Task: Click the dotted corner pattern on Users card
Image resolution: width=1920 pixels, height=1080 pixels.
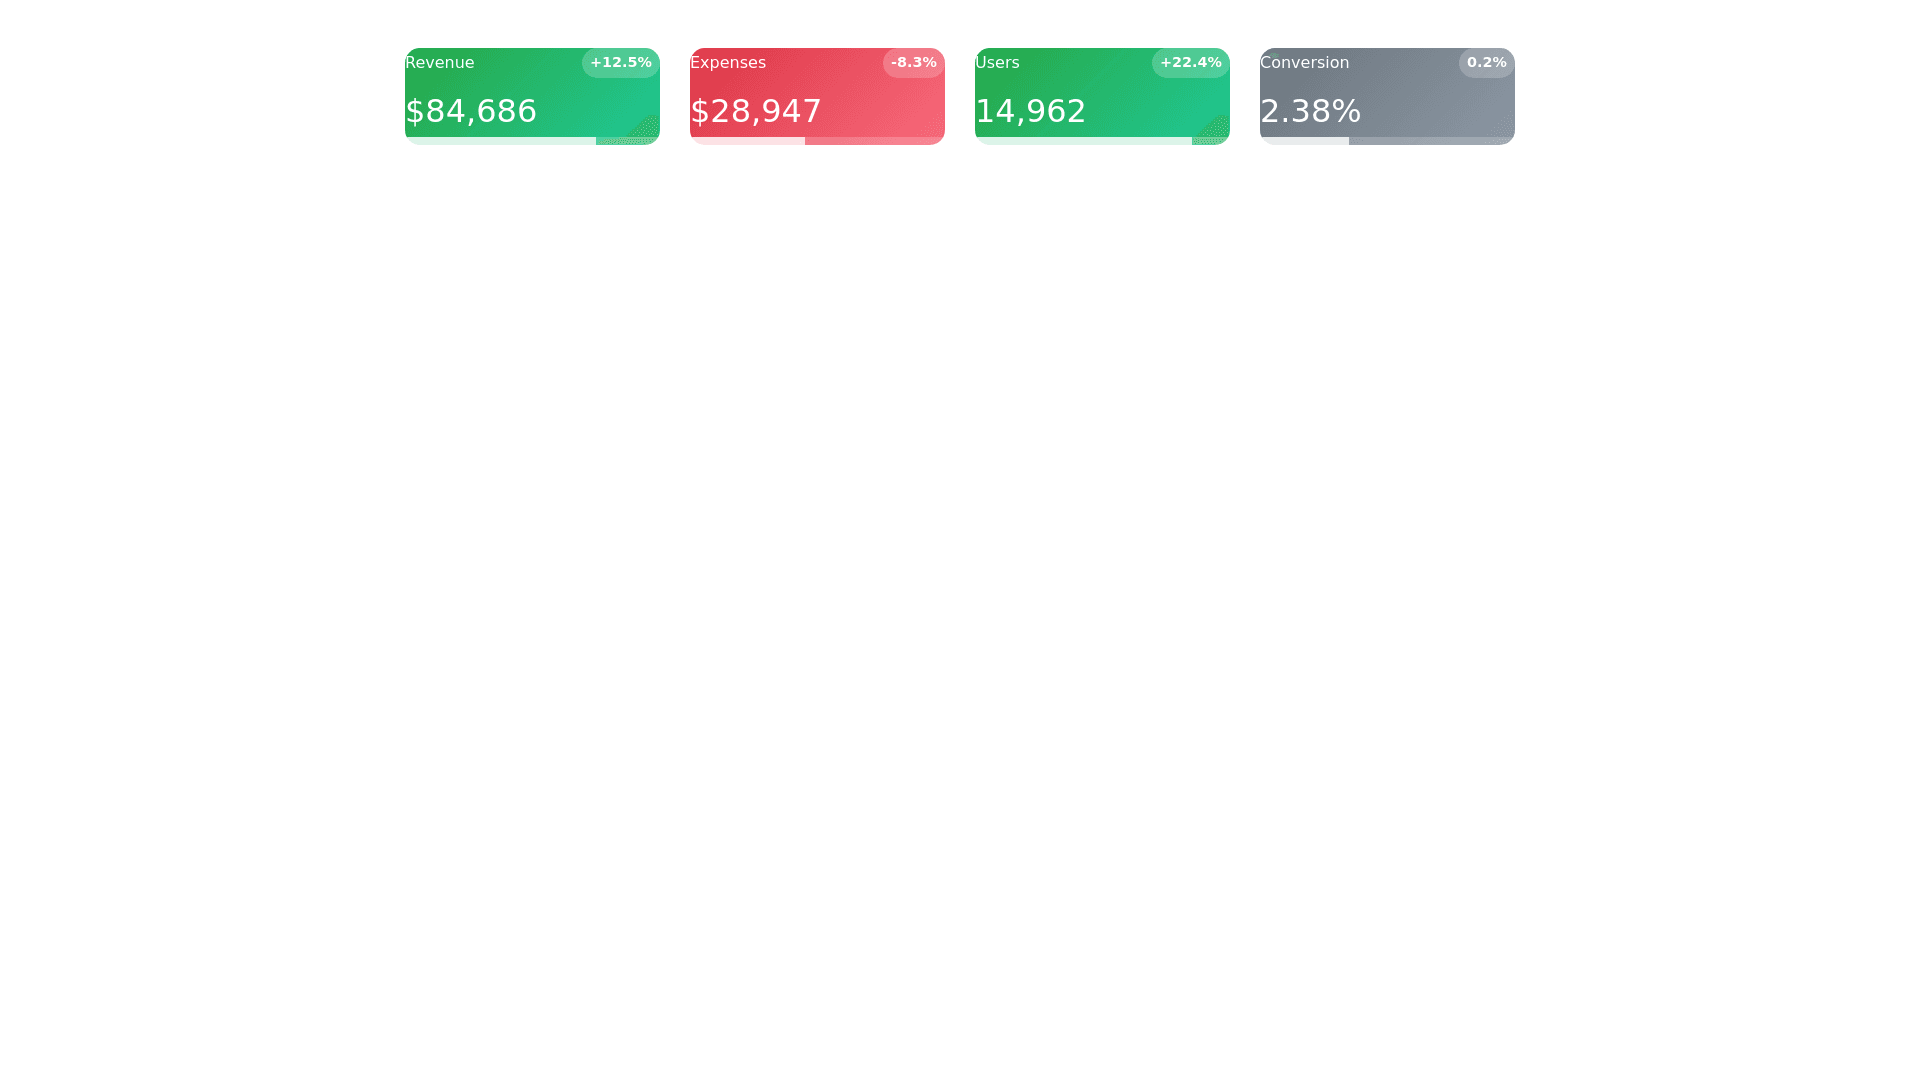Action: coord(1215,129)
